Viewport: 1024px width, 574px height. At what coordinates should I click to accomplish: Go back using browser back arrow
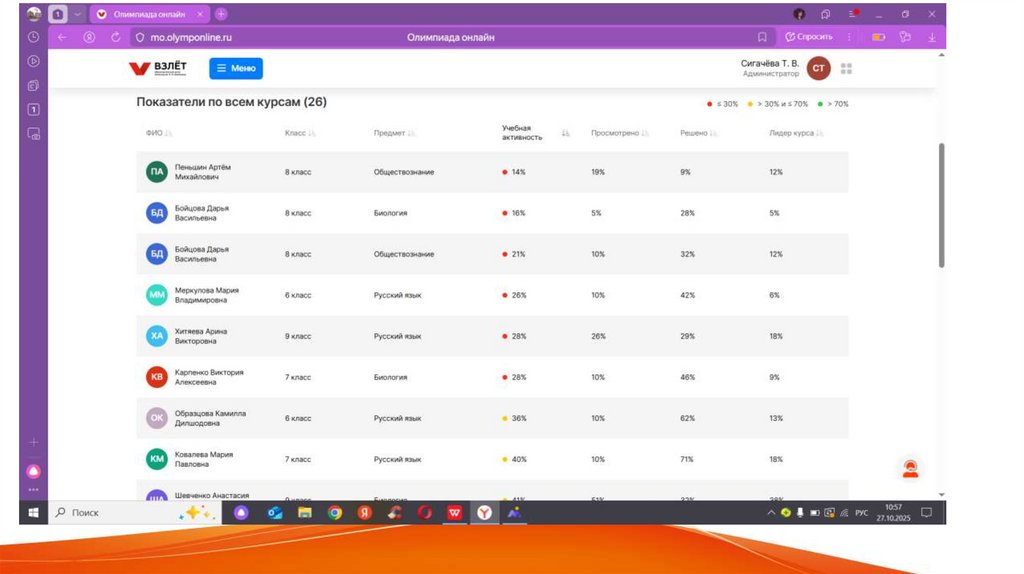[62, 37]
